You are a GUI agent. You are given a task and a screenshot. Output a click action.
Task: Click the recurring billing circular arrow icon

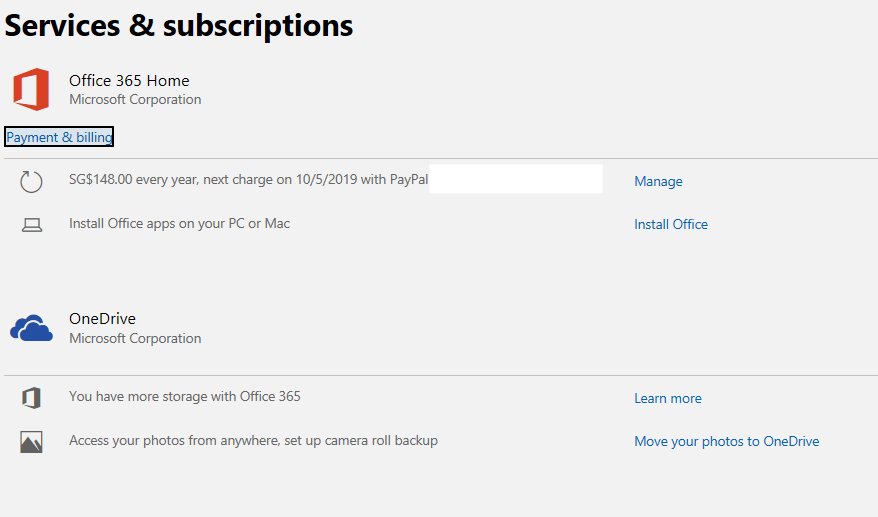[31, 181]
